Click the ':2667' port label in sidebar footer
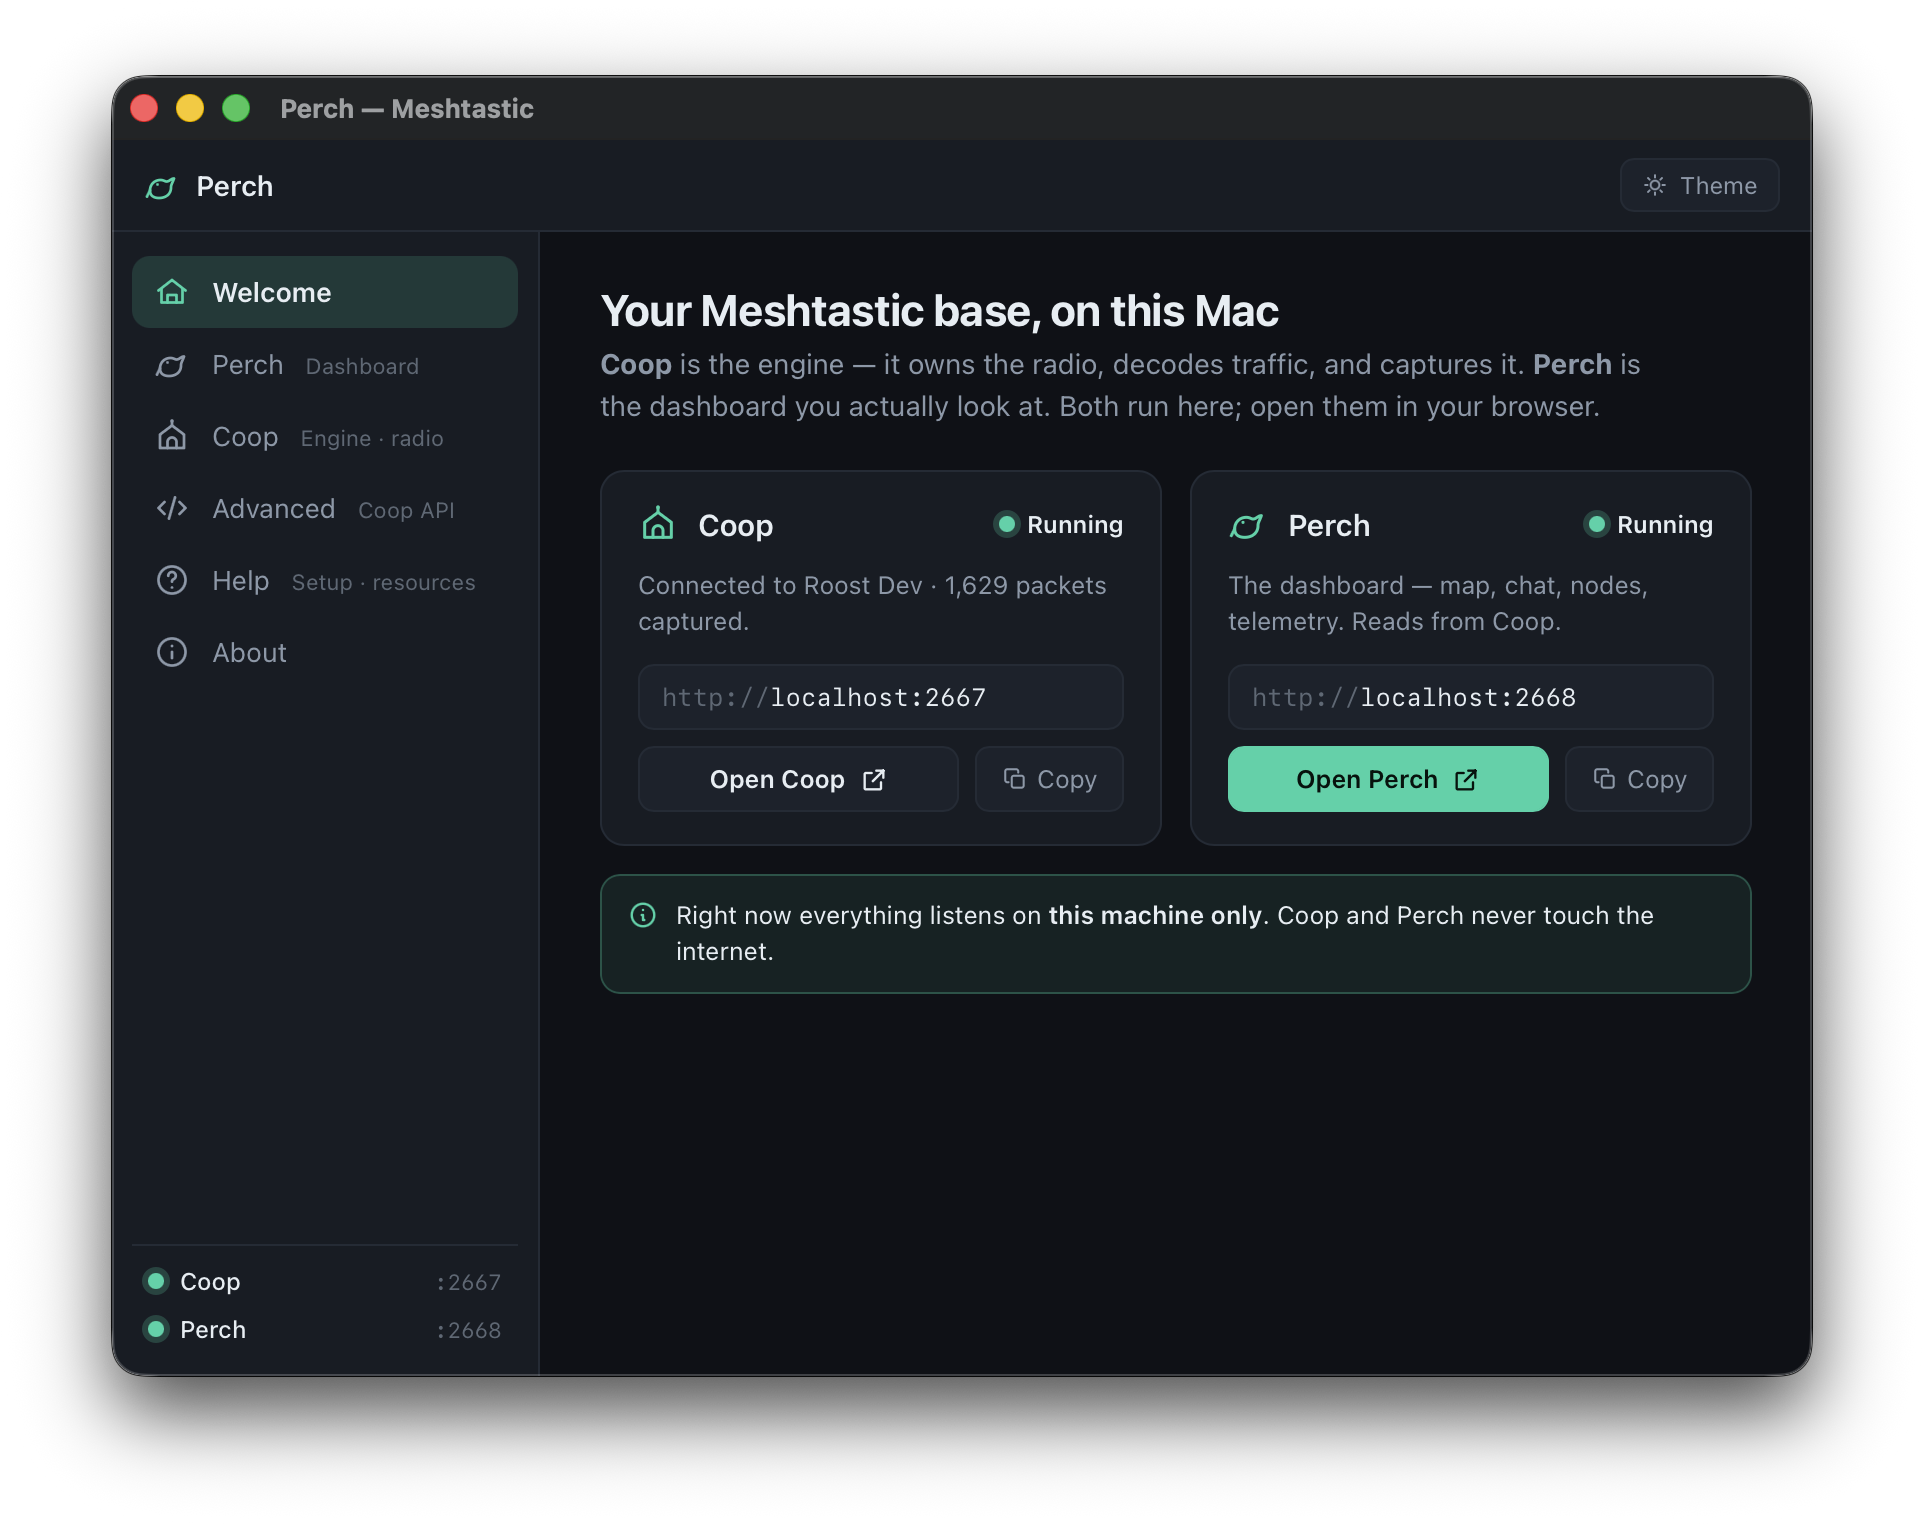 click(469, 1282)
